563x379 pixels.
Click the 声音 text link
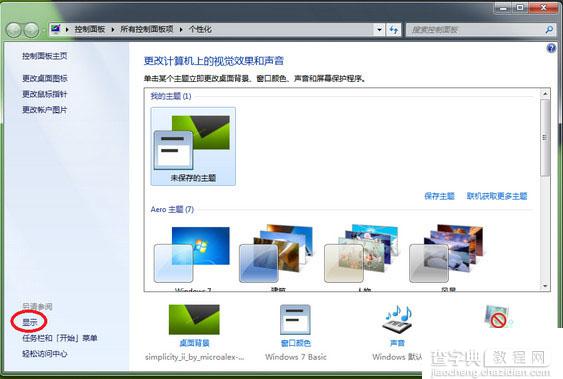[397, 343]
